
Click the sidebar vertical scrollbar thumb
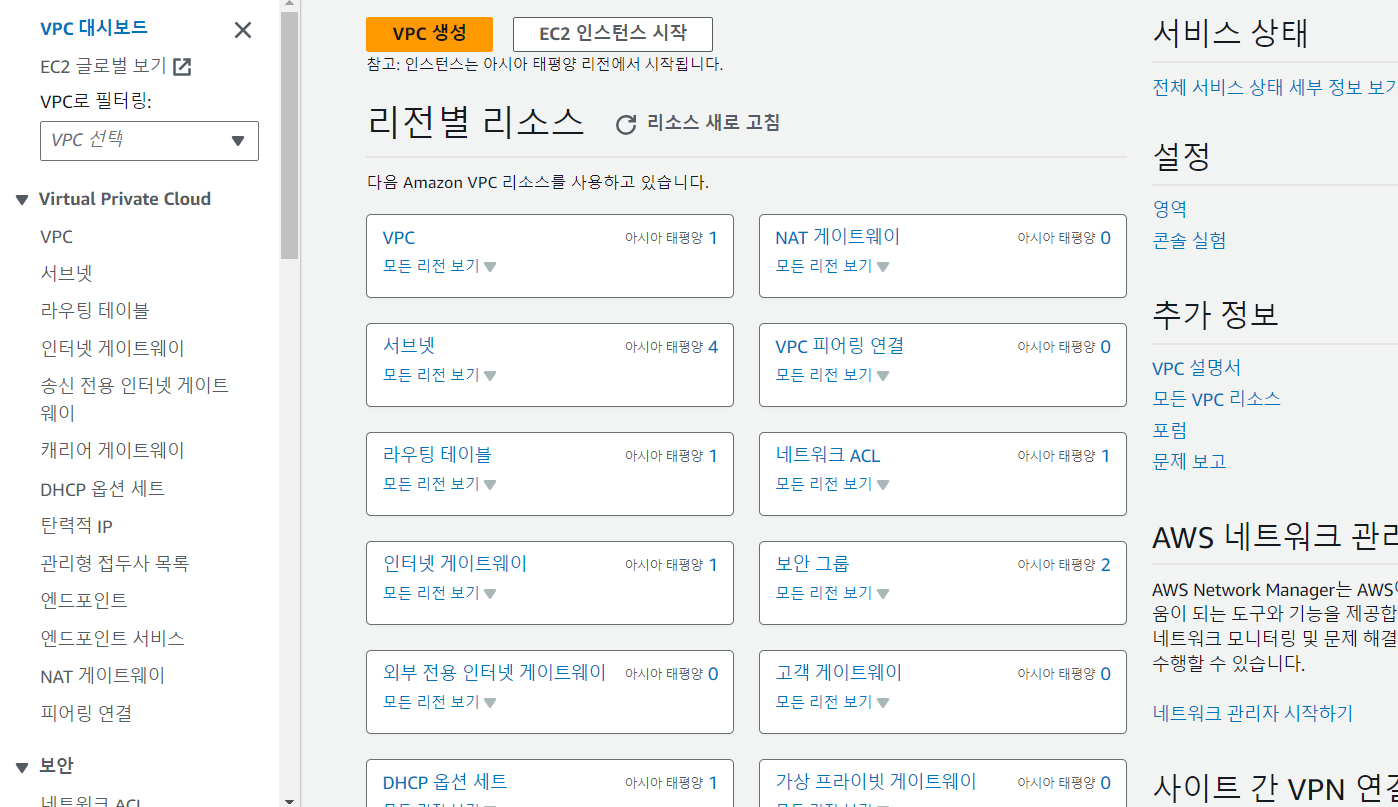tap(289, 135)
